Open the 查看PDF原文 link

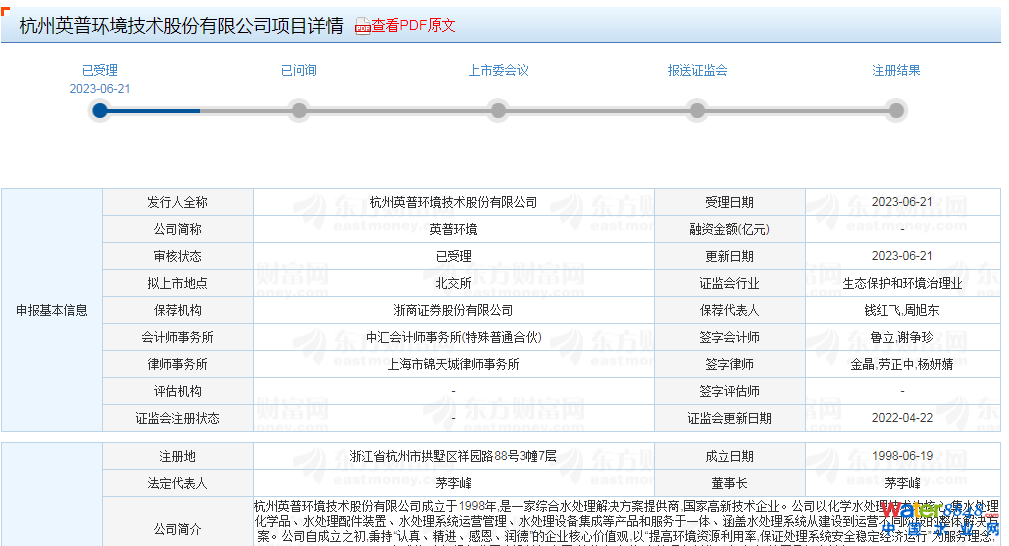point(413,26)
